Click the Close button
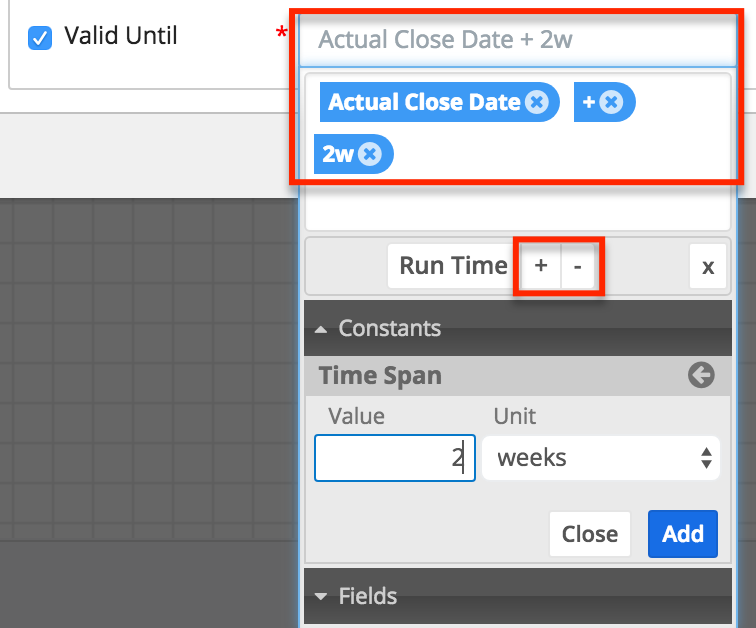Image resolution: width=756 pixels, height=628 pixels. coord(589,534)
